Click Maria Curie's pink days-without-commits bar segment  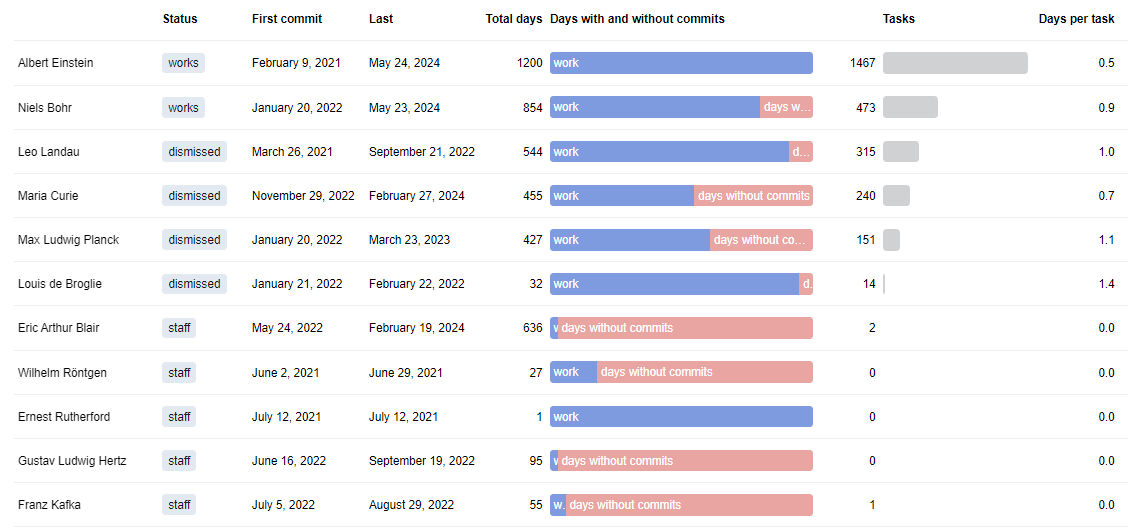pyautogui.click(x=753, y=196)
